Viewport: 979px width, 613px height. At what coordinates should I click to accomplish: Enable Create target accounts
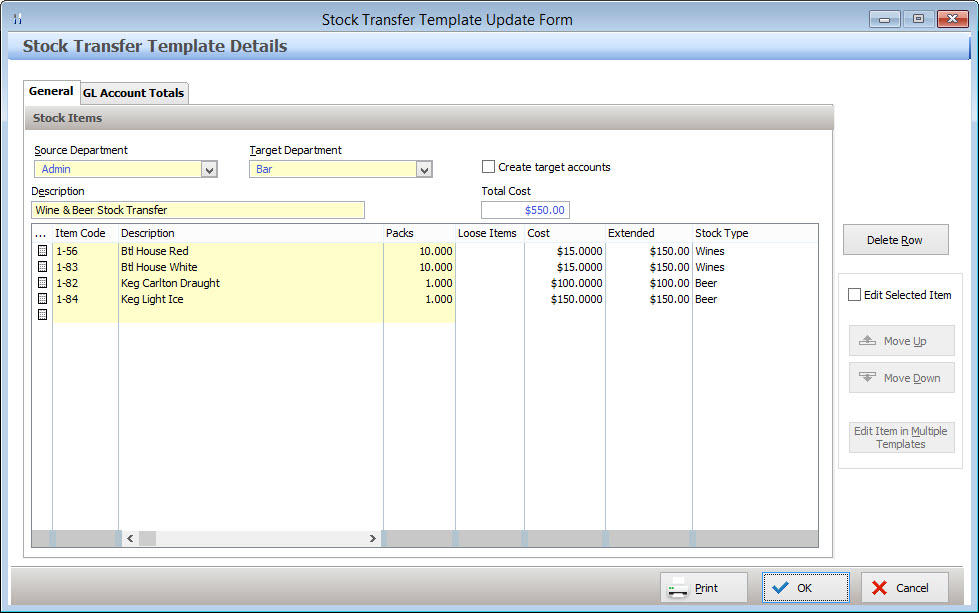[487, 167]
